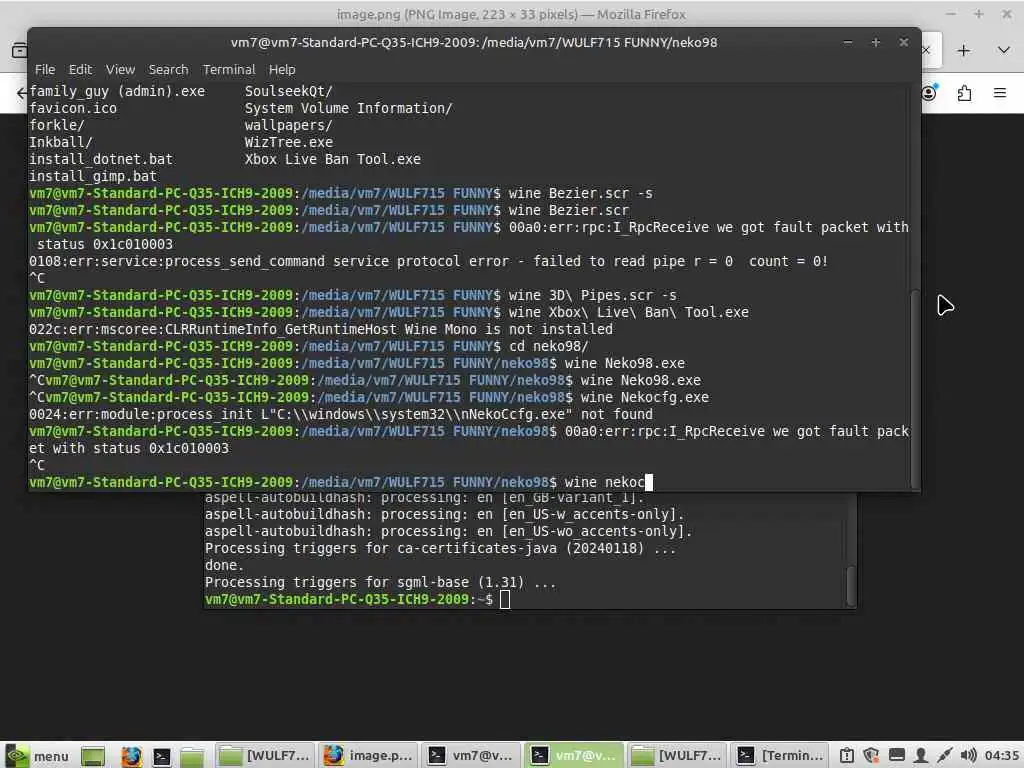Launch Firefox from the panel launcher
Screen dimensions: 1024x768
(131, 756)
